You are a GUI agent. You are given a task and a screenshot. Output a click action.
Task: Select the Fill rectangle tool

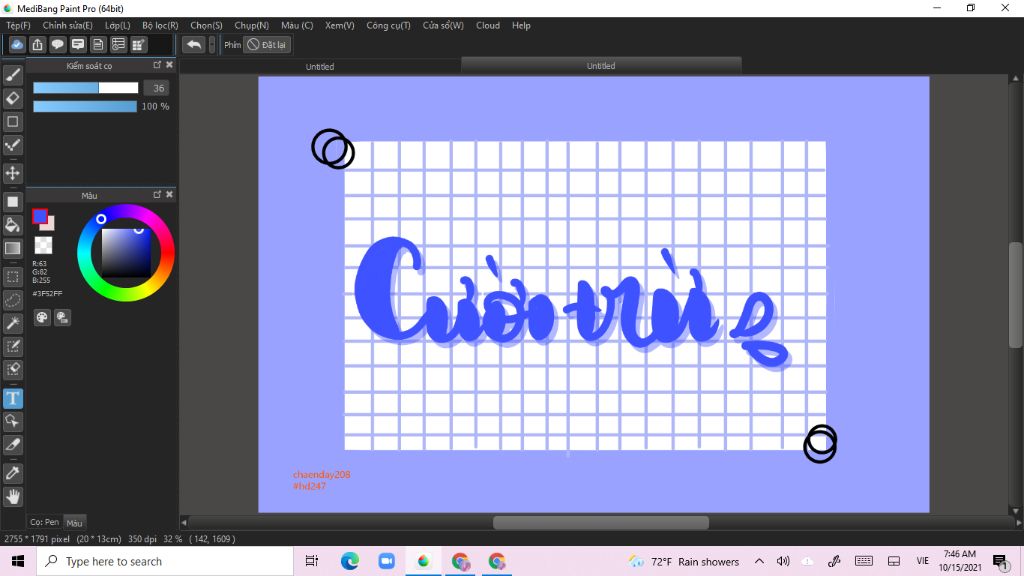[x=12, y=202]
